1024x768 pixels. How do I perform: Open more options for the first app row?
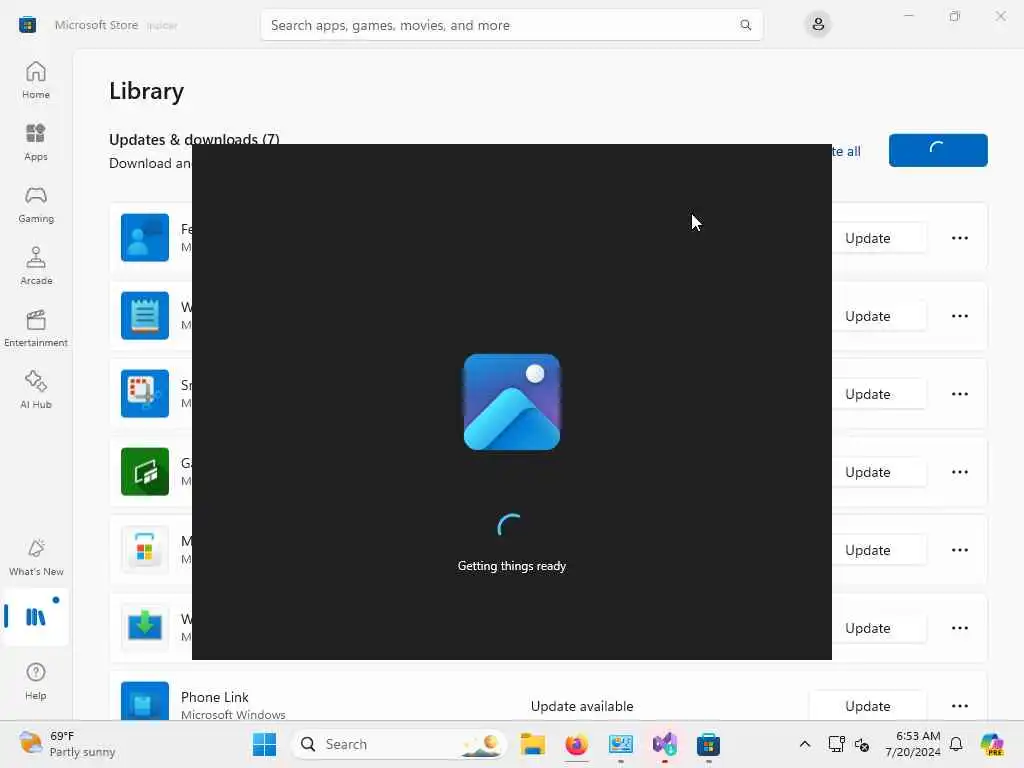click(x=959, y=238)
